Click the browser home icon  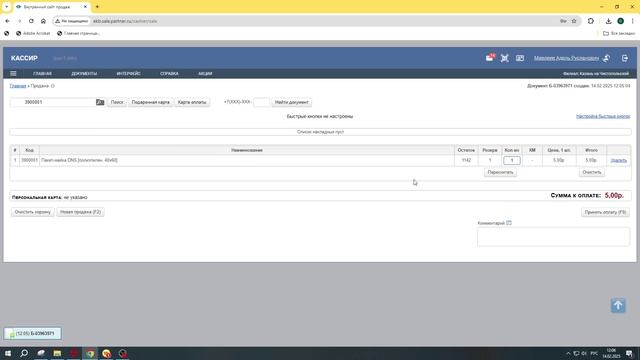pos(43,21)
